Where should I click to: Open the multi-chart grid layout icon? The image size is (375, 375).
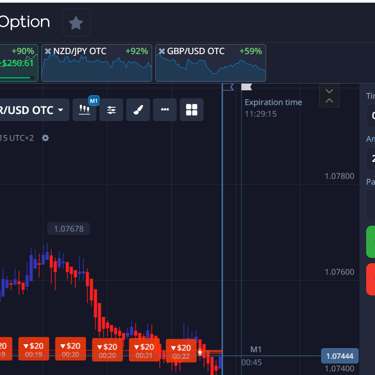point(192,110)
